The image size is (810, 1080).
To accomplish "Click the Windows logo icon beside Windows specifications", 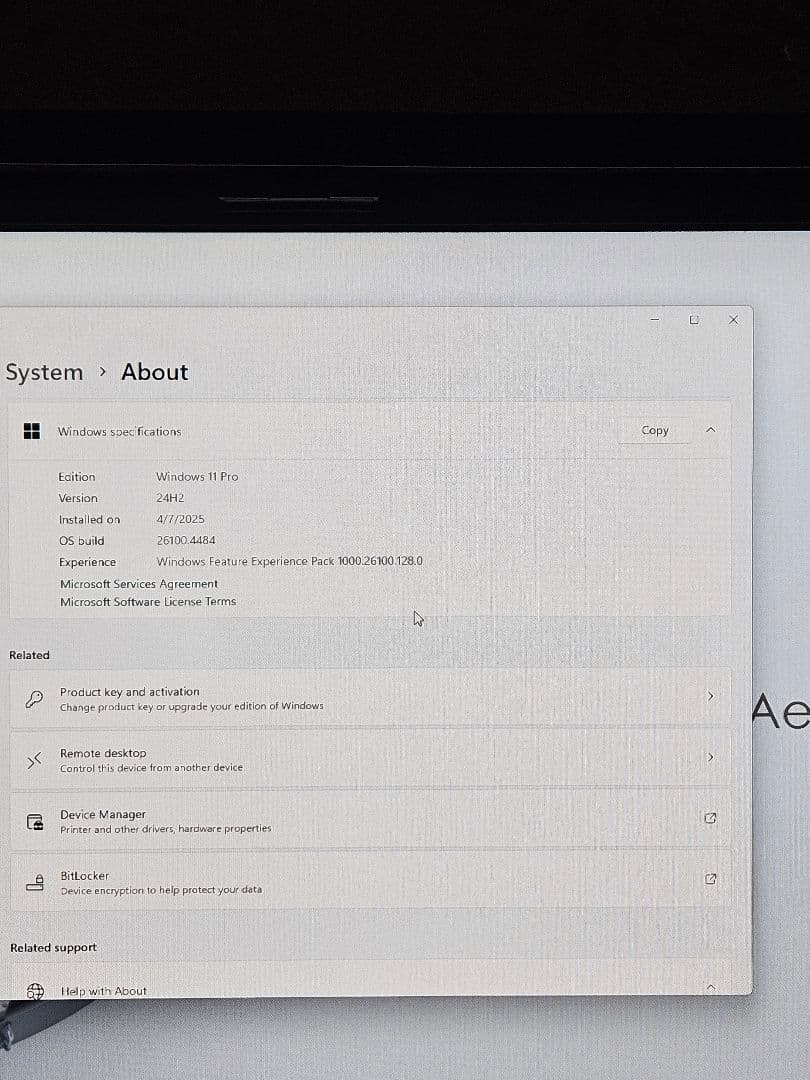I will pos(32,431).
